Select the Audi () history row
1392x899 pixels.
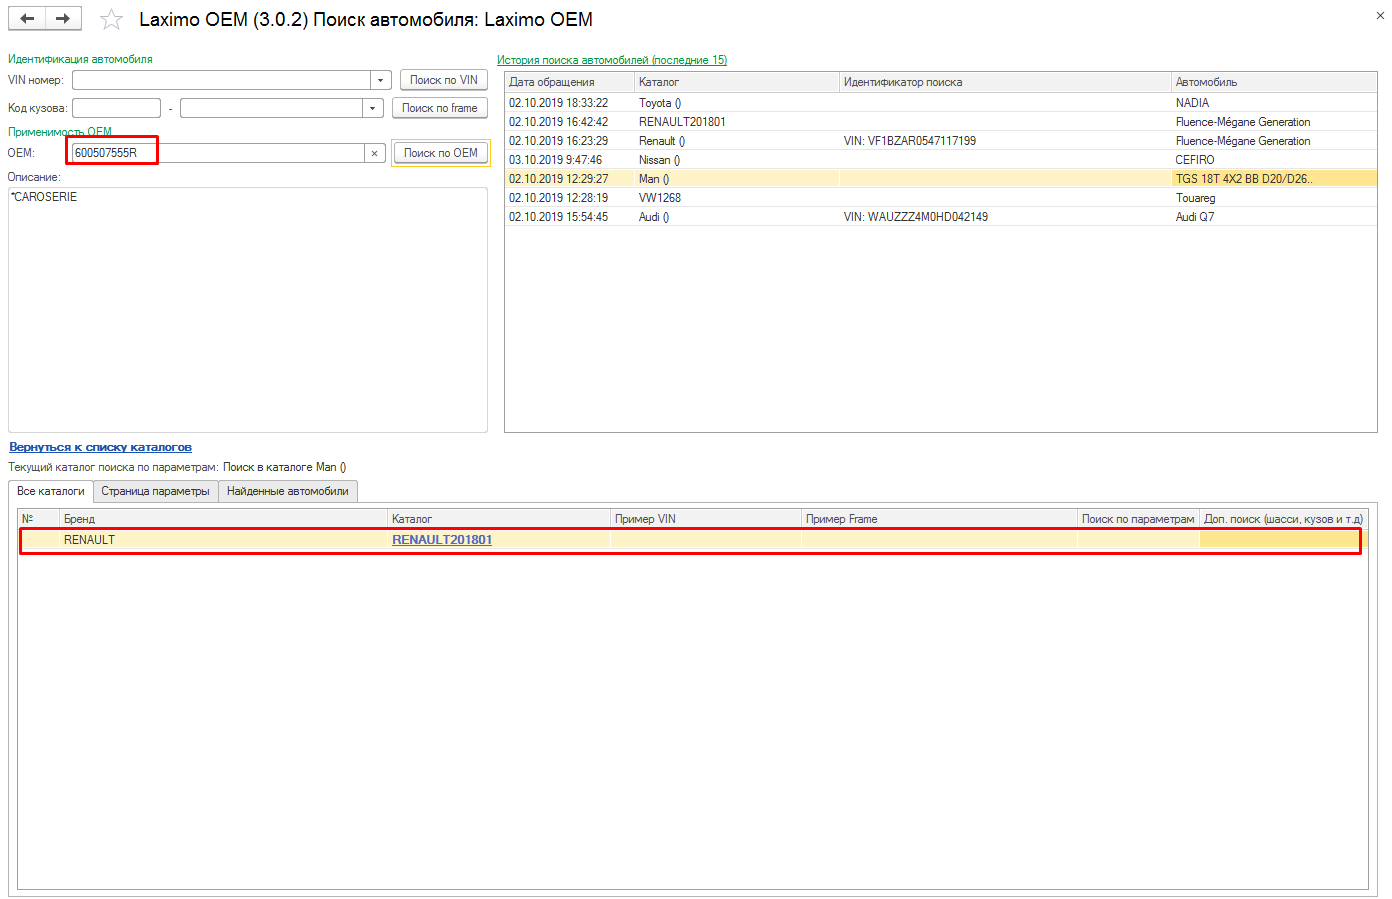[940, 217]
